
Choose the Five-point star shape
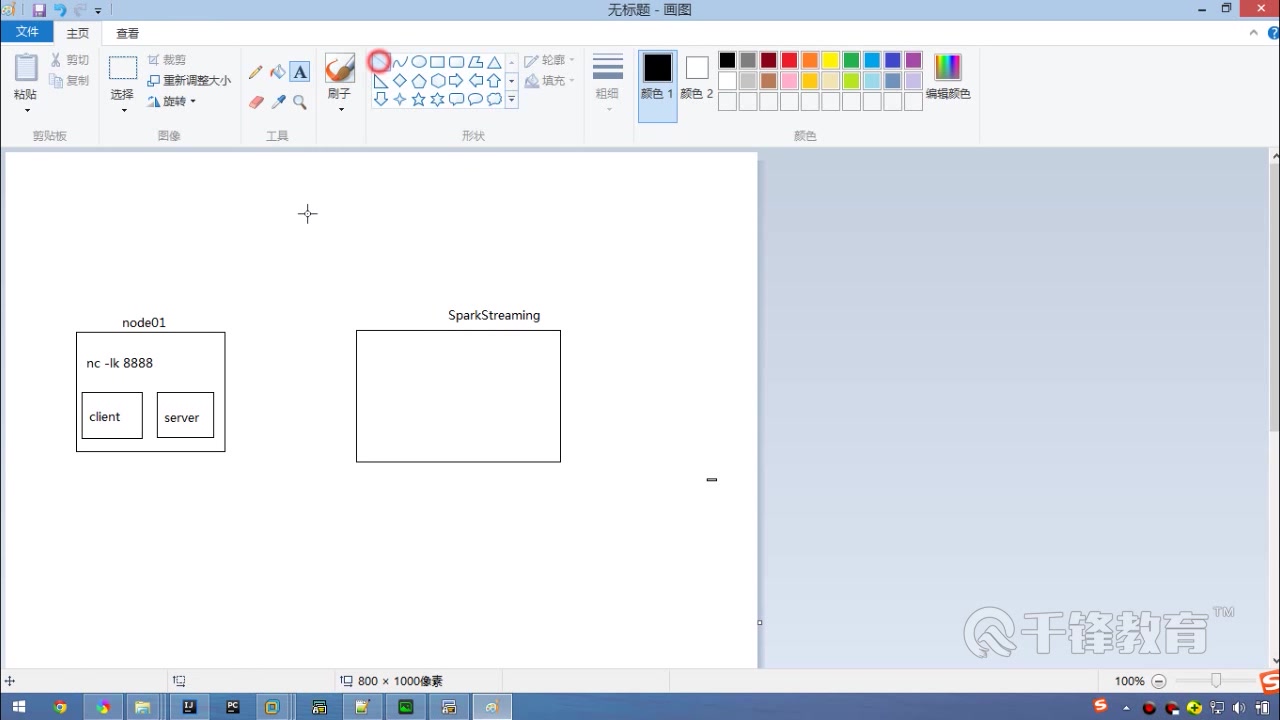[x=419, y=100]
